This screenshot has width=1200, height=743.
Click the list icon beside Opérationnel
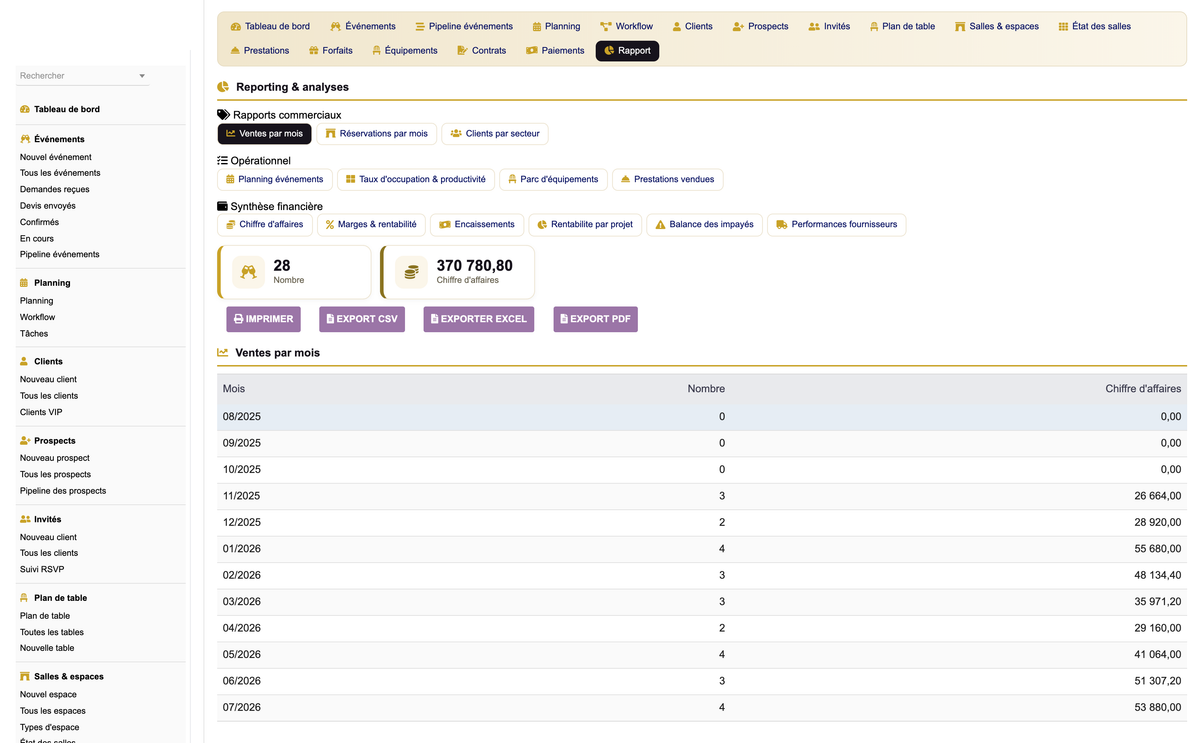[222, 160]
